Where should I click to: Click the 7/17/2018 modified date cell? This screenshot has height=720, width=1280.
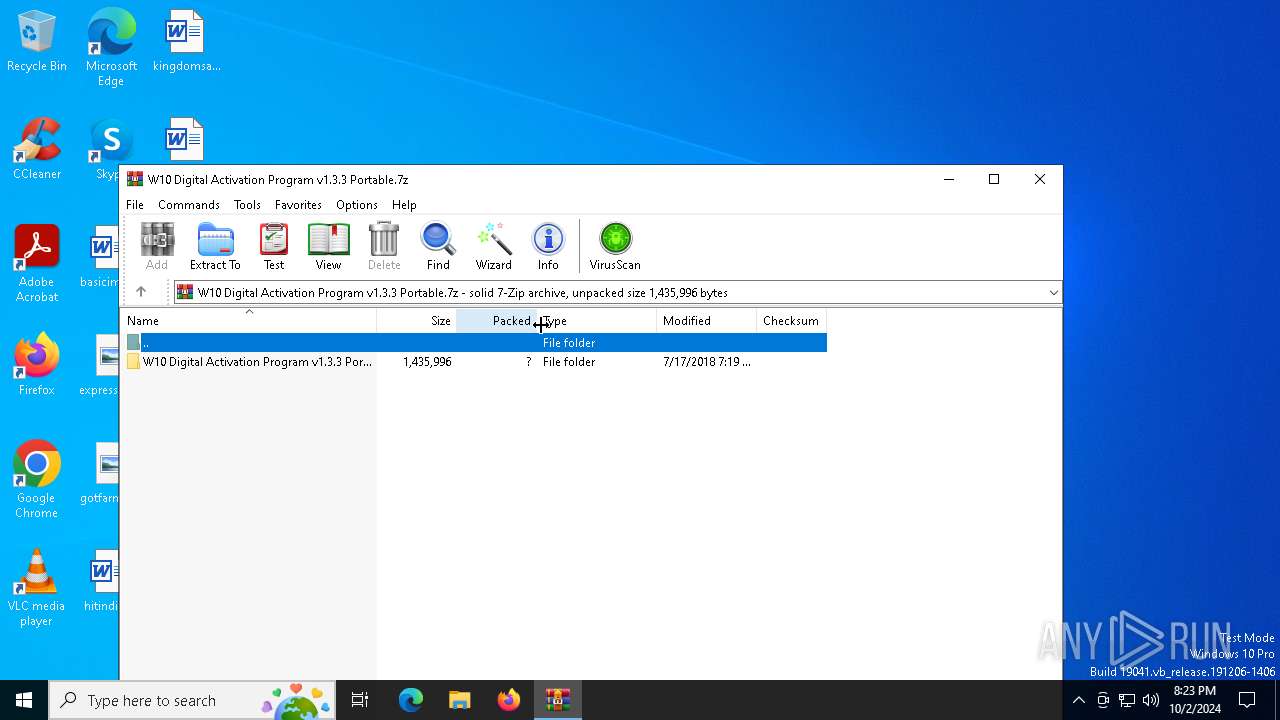(x=707, y=362)
